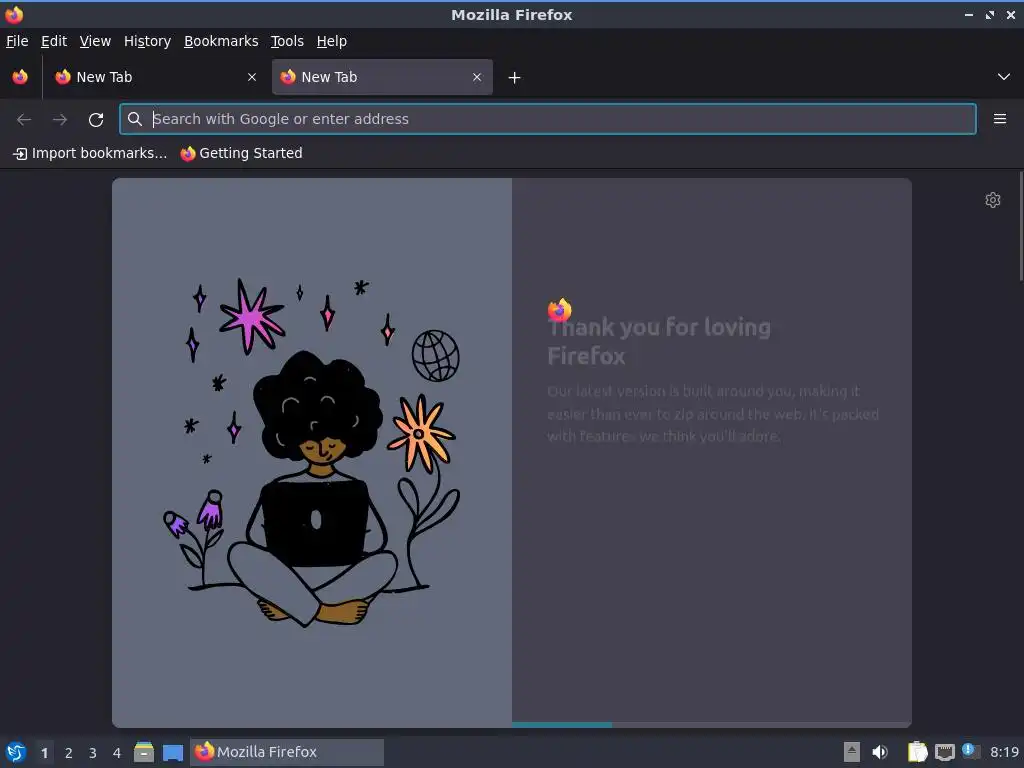This screenshot has height=768, width=1024.
Task: Open the network status tray icon
Action: tap(944, 753)
